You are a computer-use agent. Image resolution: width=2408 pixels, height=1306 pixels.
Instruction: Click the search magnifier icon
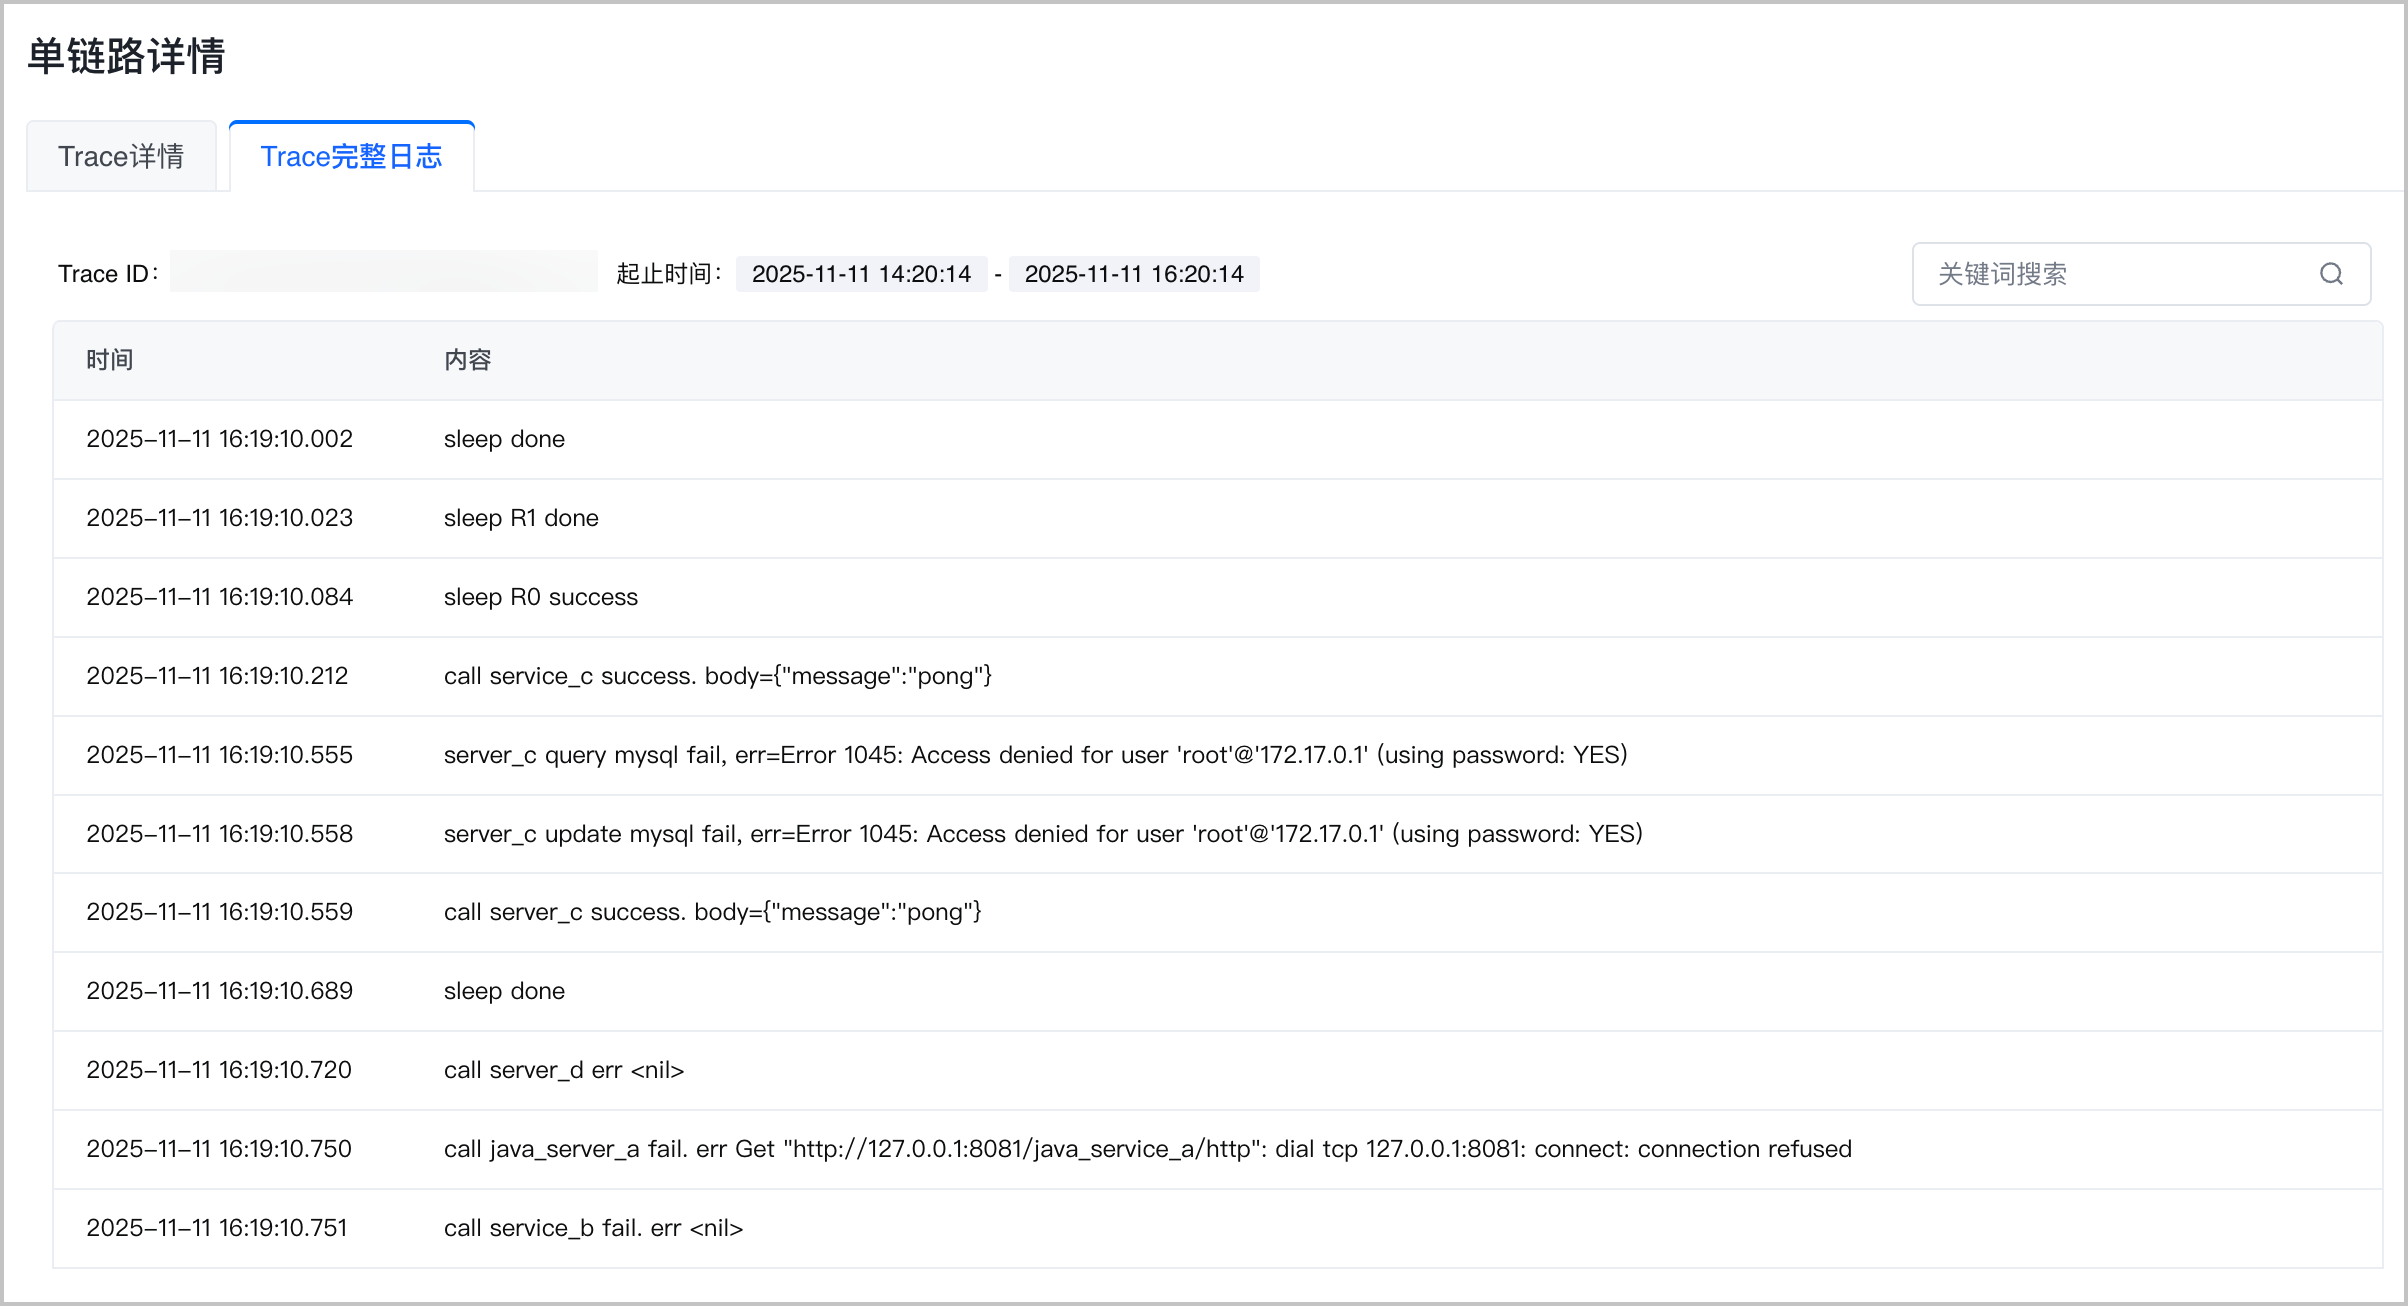click(x=2331, y=274)
